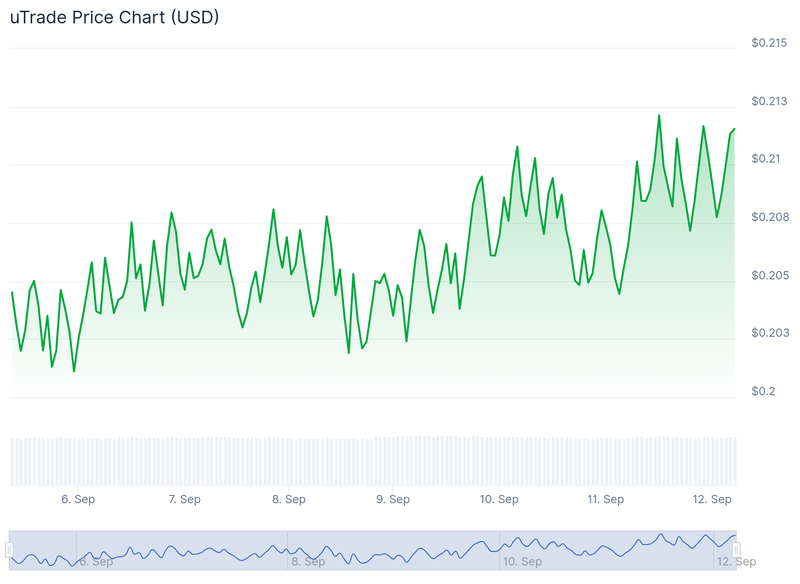Click the highest peak of the price line
Viewport: 800px width, 584px height.
coord(659,115)
